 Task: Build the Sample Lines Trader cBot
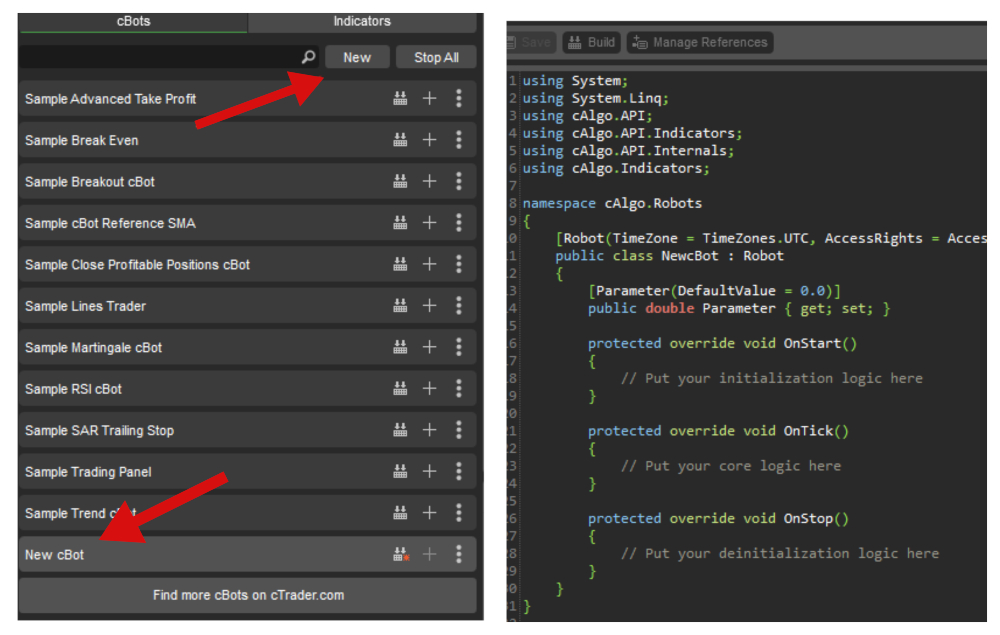400,305
